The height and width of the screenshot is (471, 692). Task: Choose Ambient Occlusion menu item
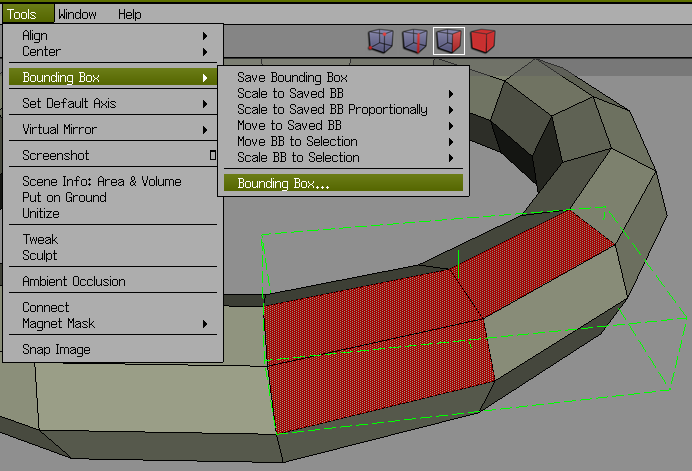click(113, 281)
